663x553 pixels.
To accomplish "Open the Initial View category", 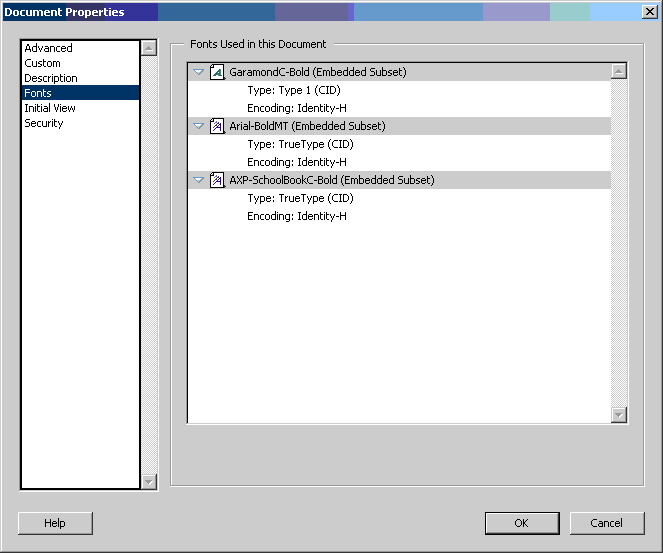I will coord(80,108).
